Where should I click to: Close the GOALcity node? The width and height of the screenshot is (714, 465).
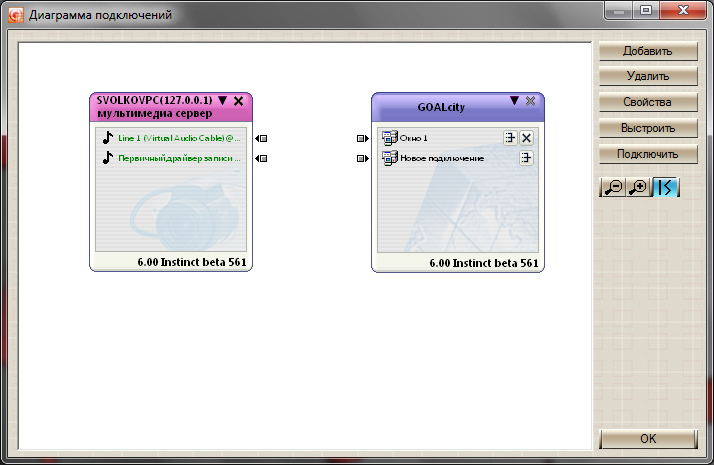coord(530,101)
